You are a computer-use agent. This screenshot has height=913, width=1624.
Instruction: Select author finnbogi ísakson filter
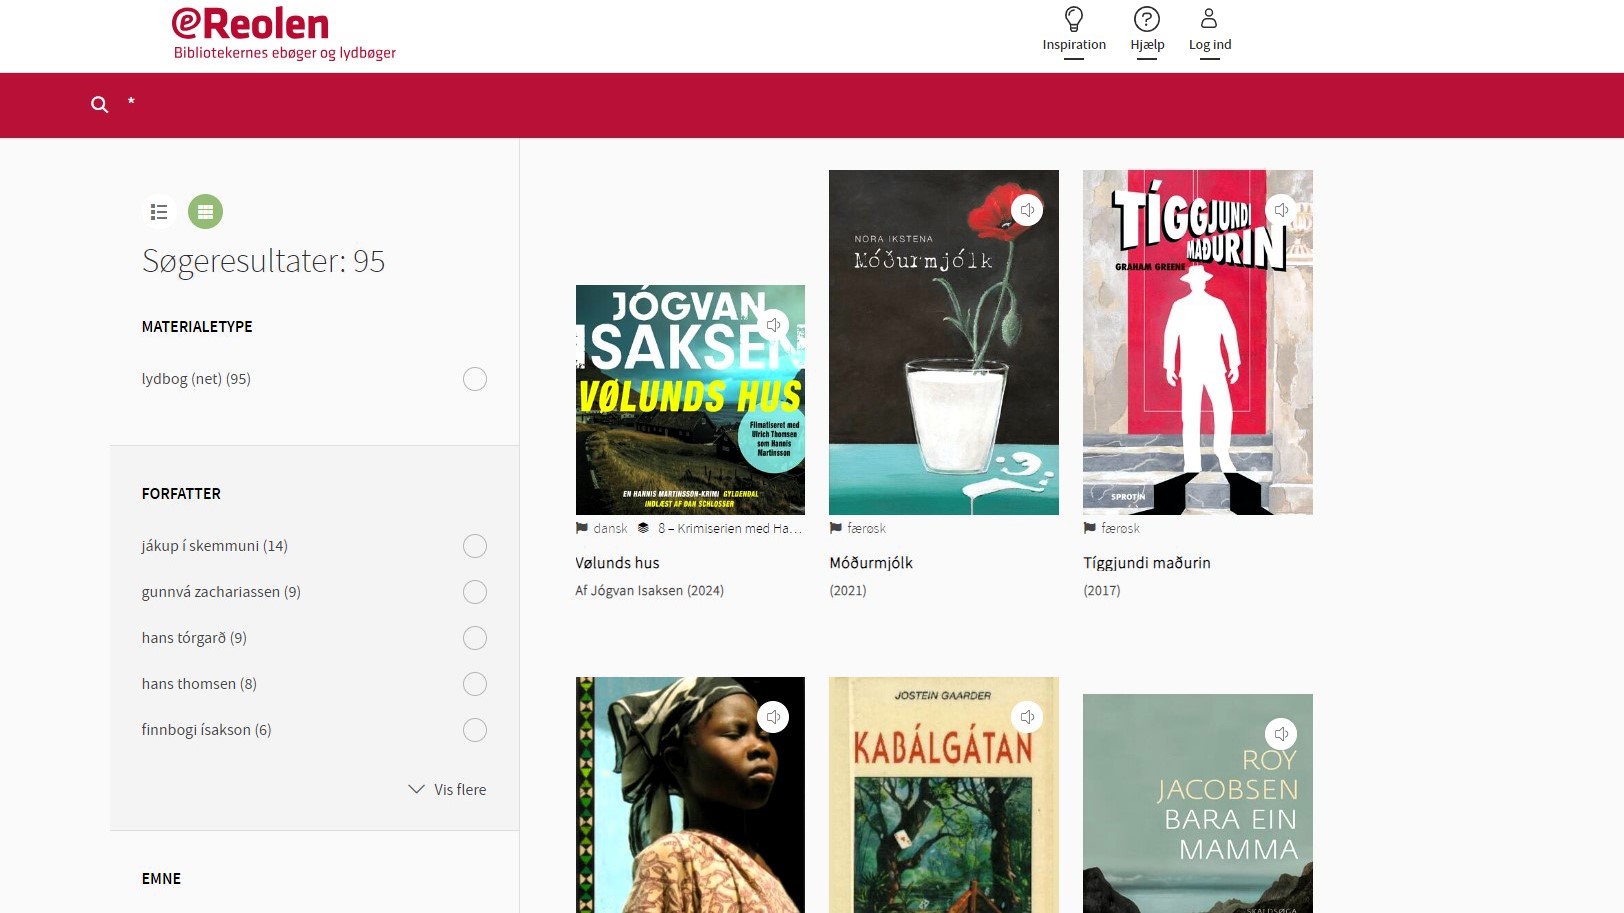475,730
